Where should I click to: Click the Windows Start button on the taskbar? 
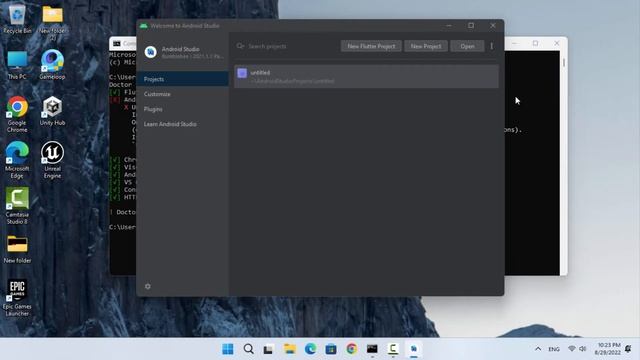[228, 349]
